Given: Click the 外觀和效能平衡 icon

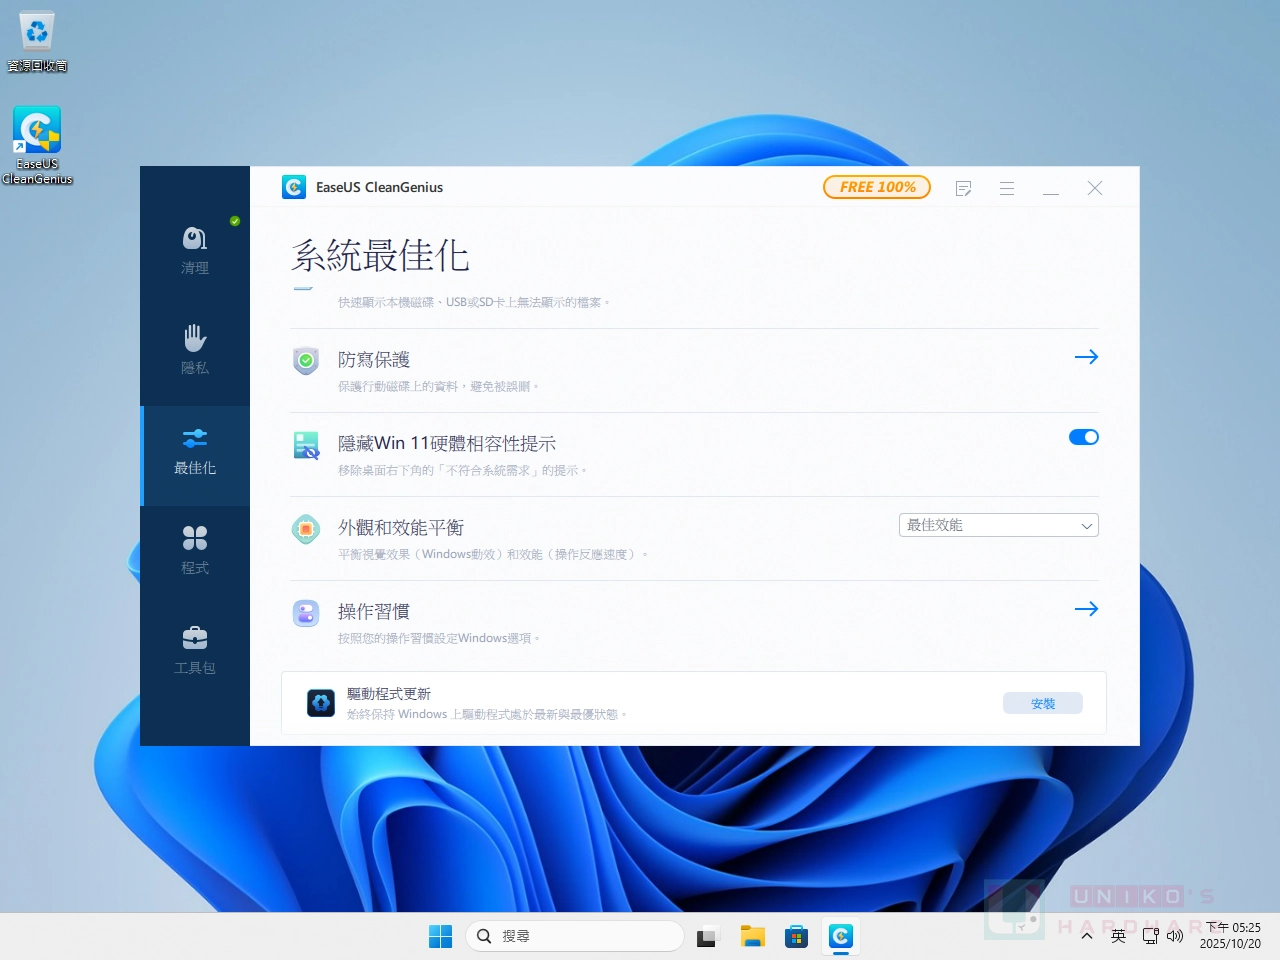Looking at the screenshot, I should click(x=306, y=528).
